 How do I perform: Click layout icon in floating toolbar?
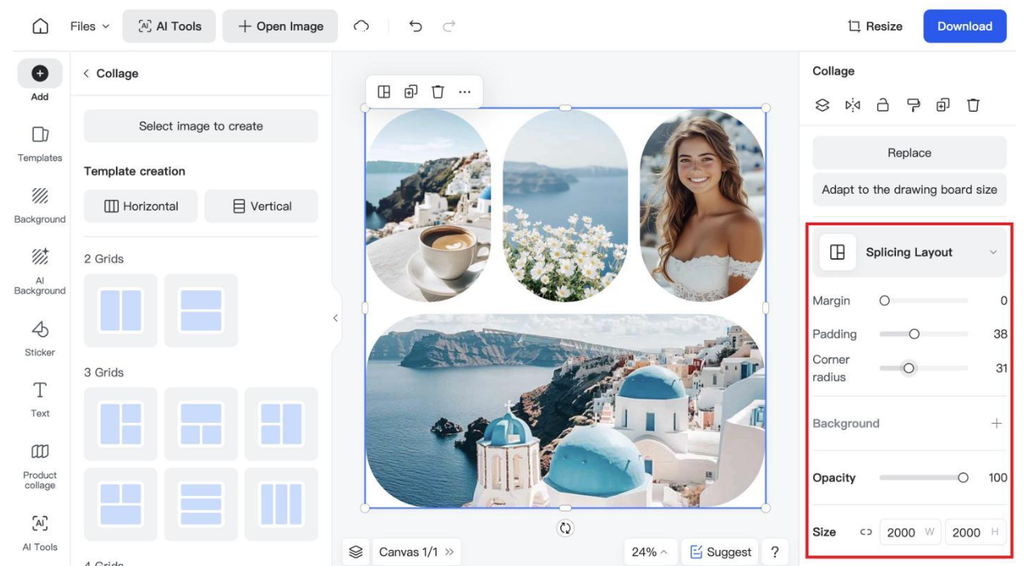coord(384,91)
